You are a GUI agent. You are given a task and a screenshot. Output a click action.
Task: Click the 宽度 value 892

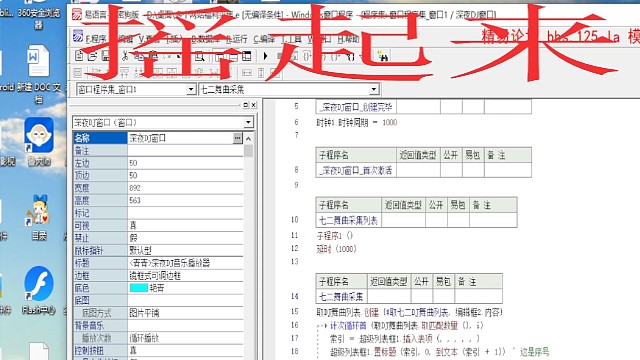[135, 188]
